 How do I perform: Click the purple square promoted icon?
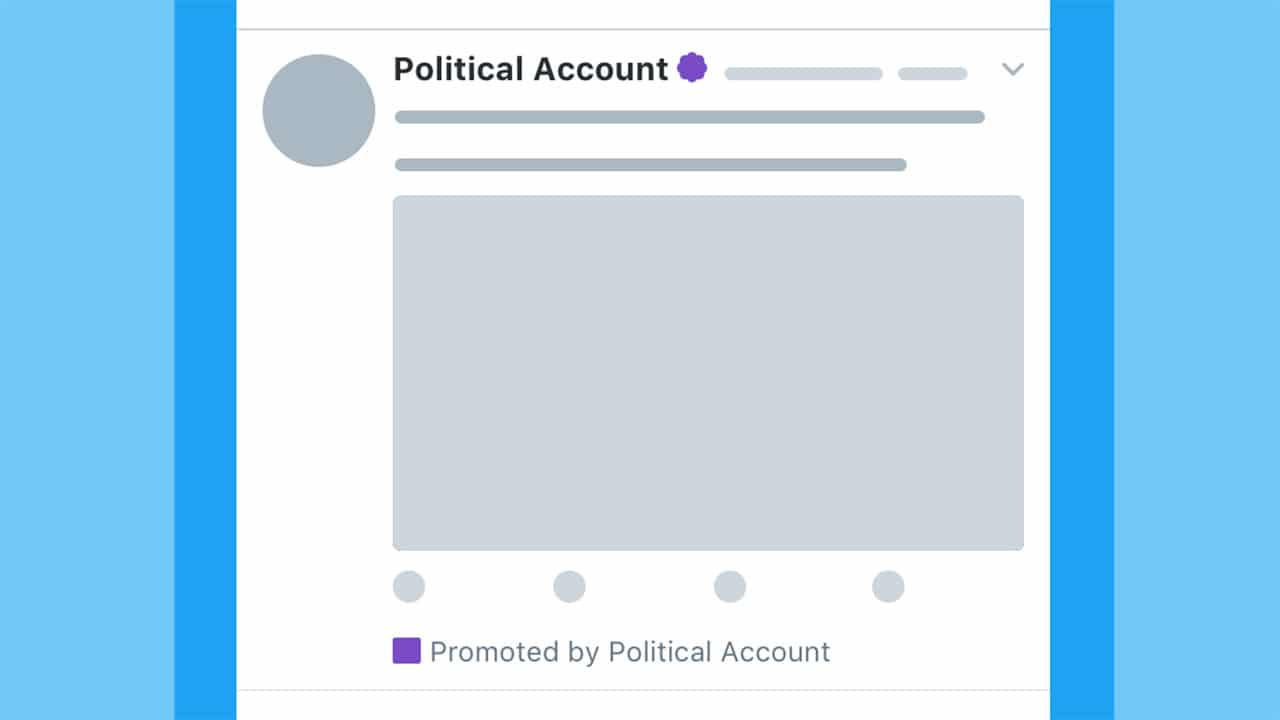pos(406,652)
